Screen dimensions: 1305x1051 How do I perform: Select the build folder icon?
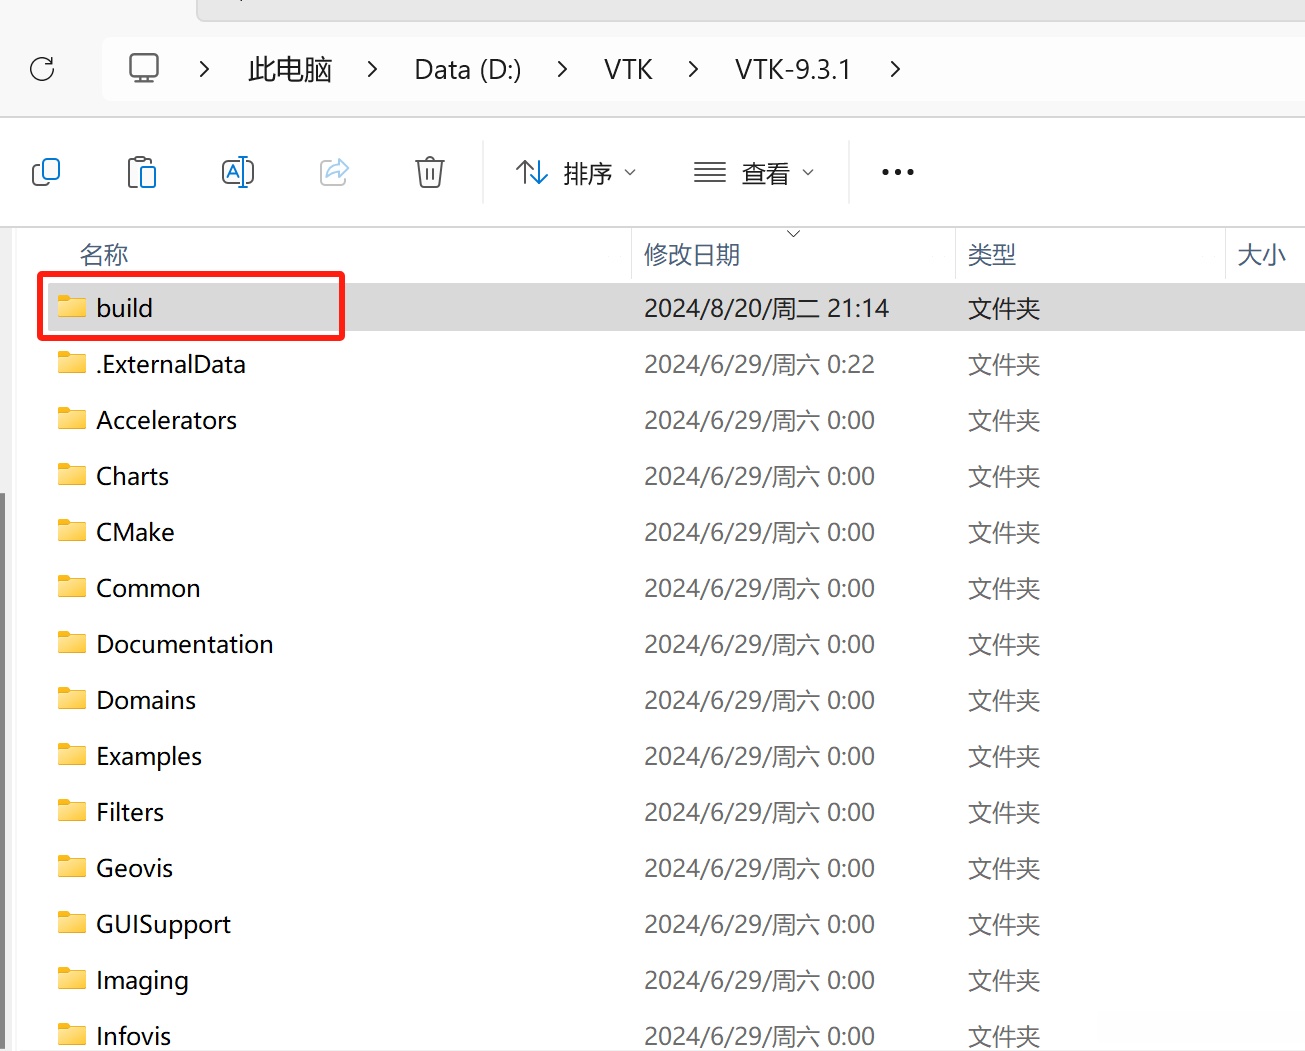pos(72,307)
